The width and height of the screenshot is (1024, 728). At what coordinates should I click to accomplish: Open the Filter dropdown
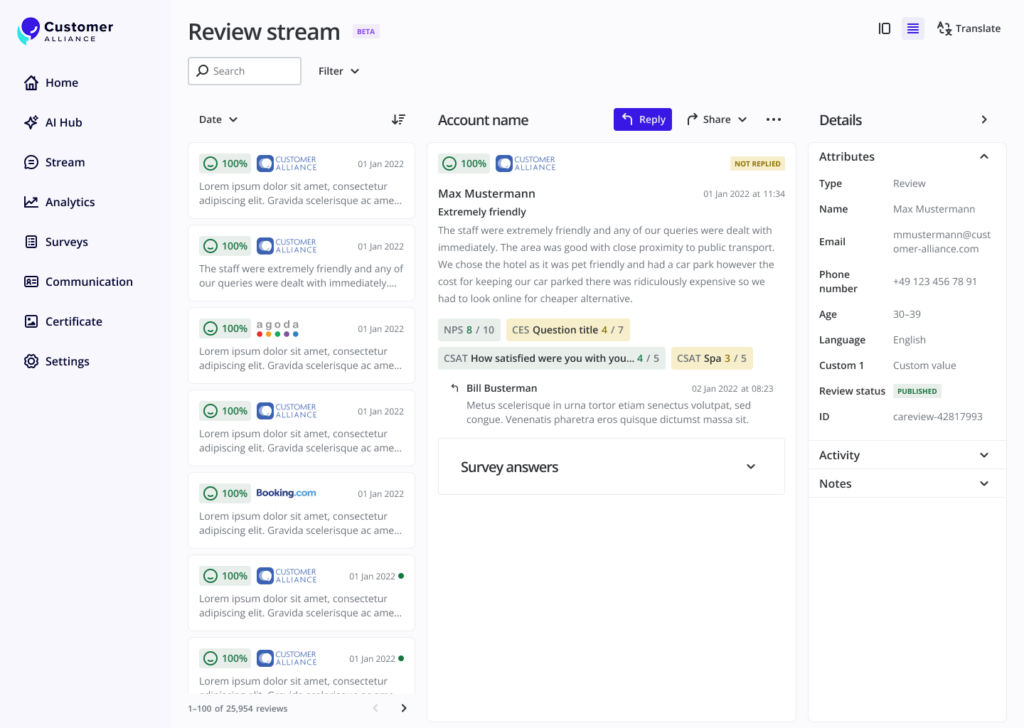click(x=338, y=71)
